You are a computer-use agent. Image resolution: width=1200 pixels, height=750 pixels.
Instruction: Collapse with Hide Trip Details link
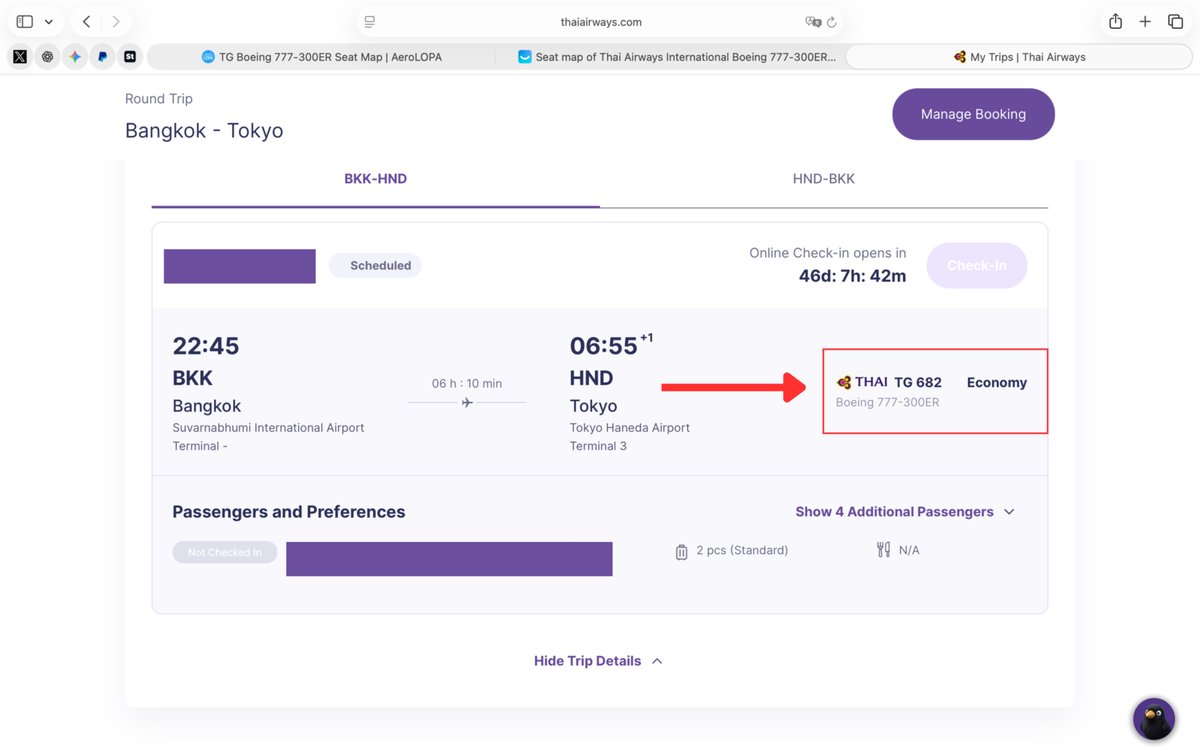pos(598,661)
